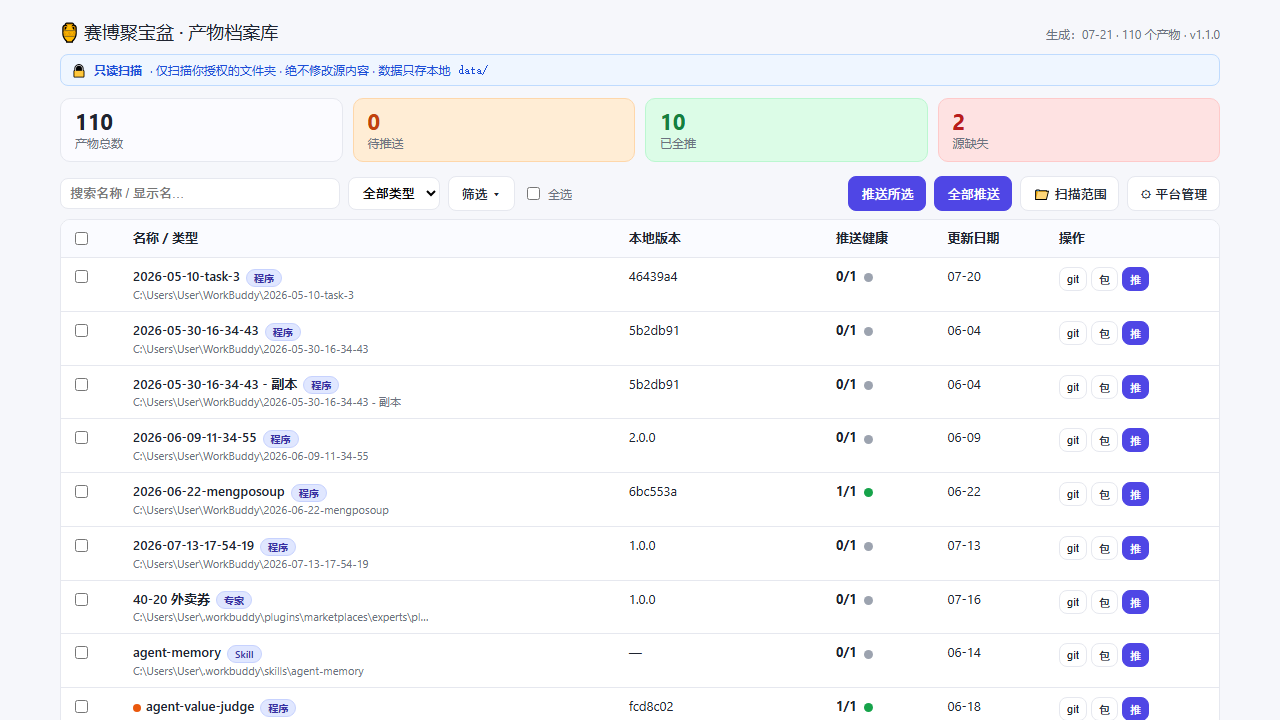Check the agent-value-judge row checkbox
Viewport: 1280px width, 720px height.
coord(82,706)
